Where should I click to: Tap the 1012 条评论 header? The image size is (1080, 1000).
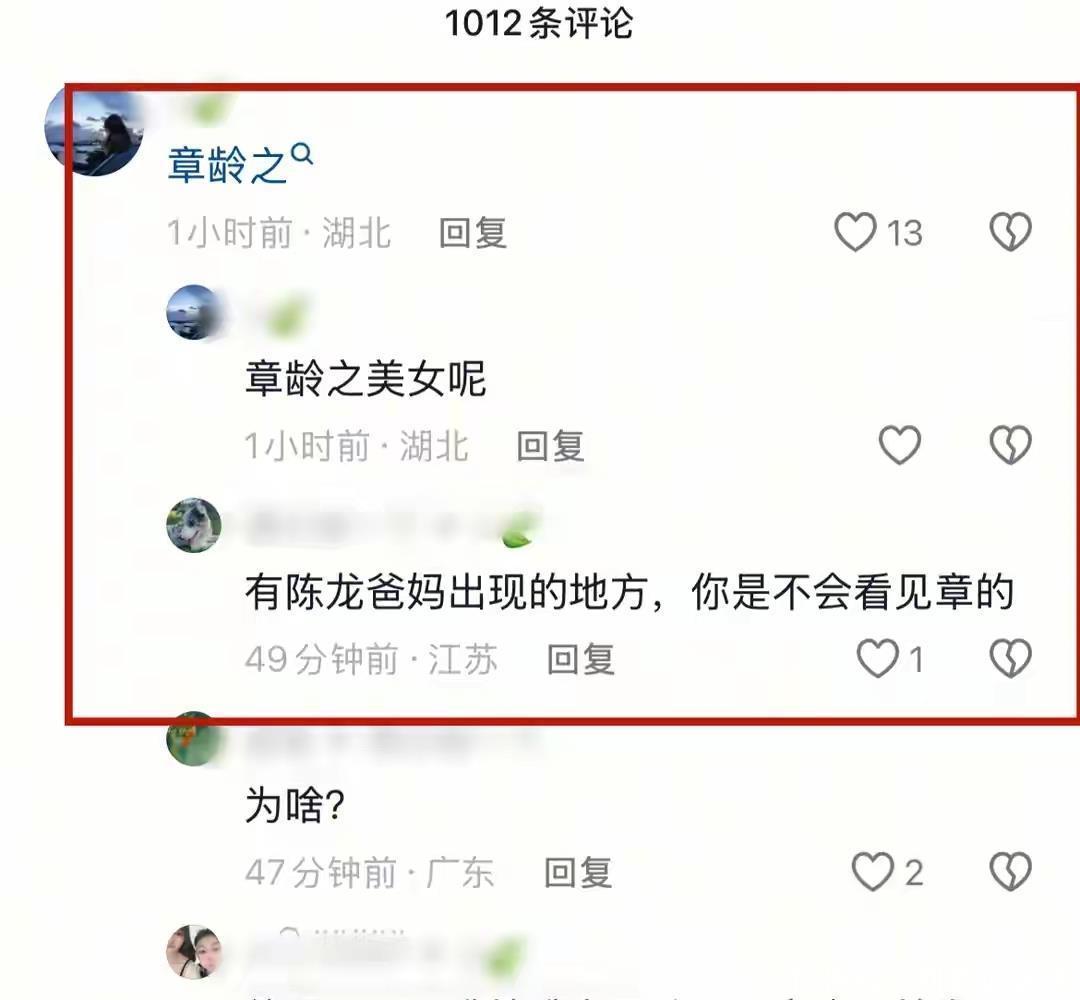coord(539,23)
